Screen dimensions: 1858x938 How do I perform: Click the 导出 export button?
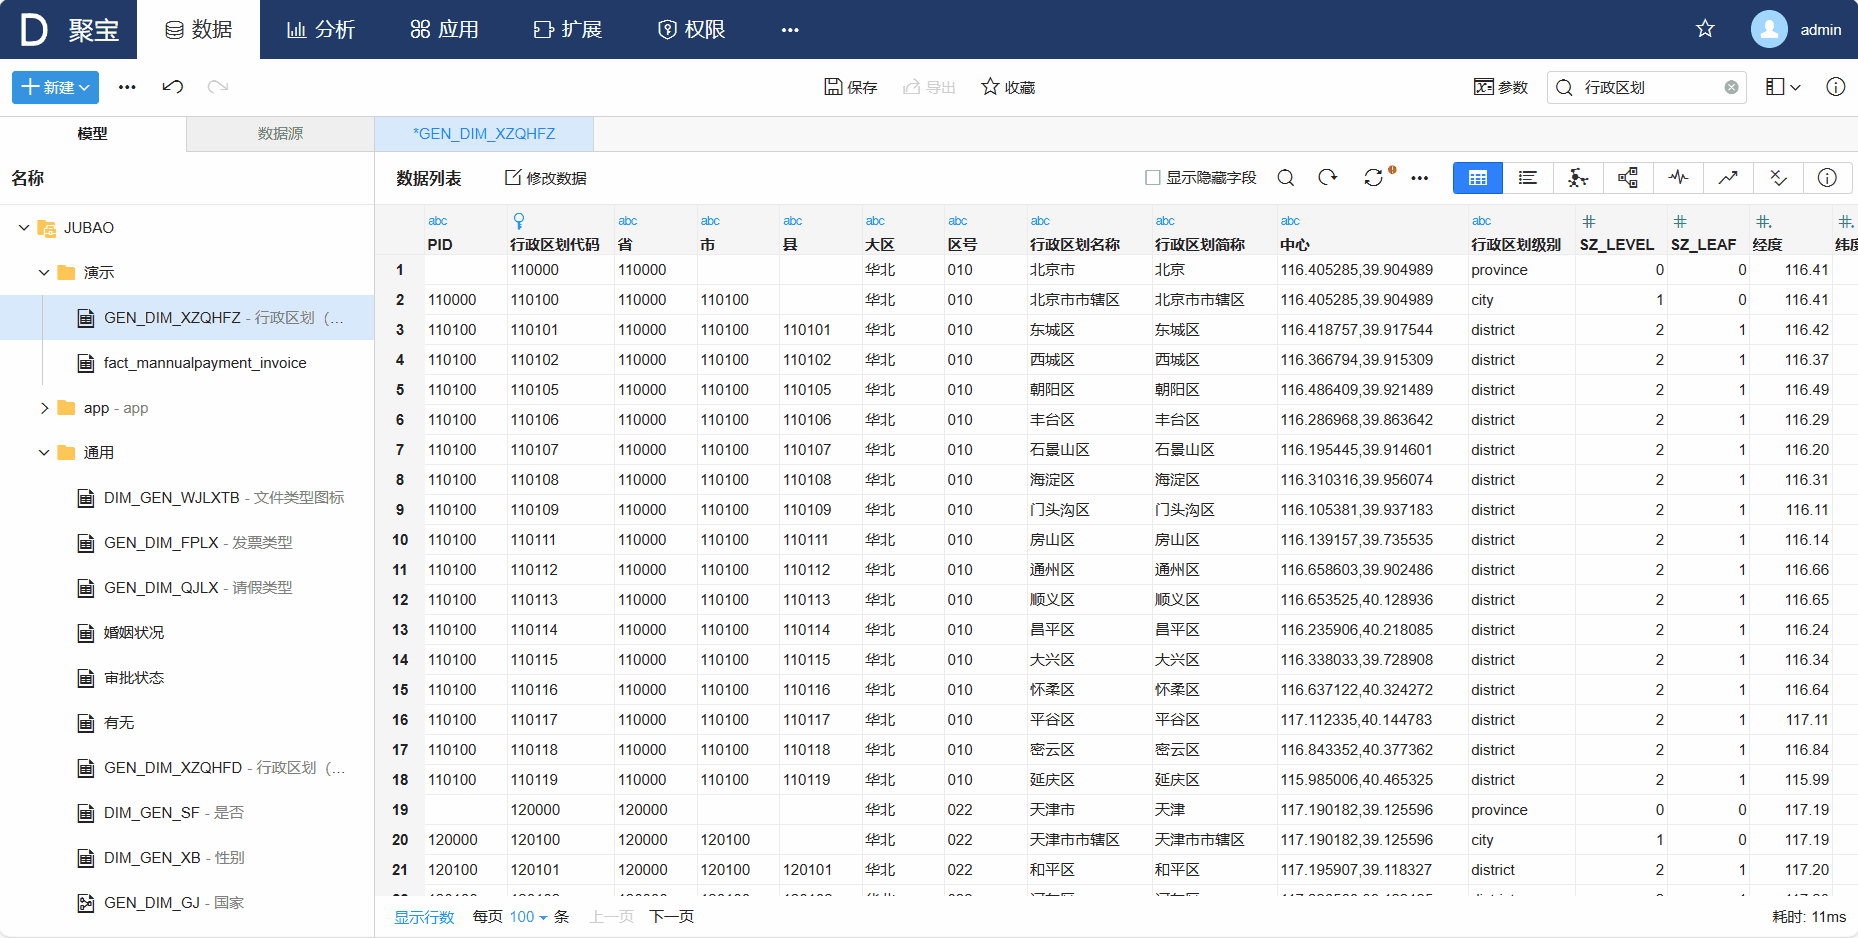[x=929, y=87]
